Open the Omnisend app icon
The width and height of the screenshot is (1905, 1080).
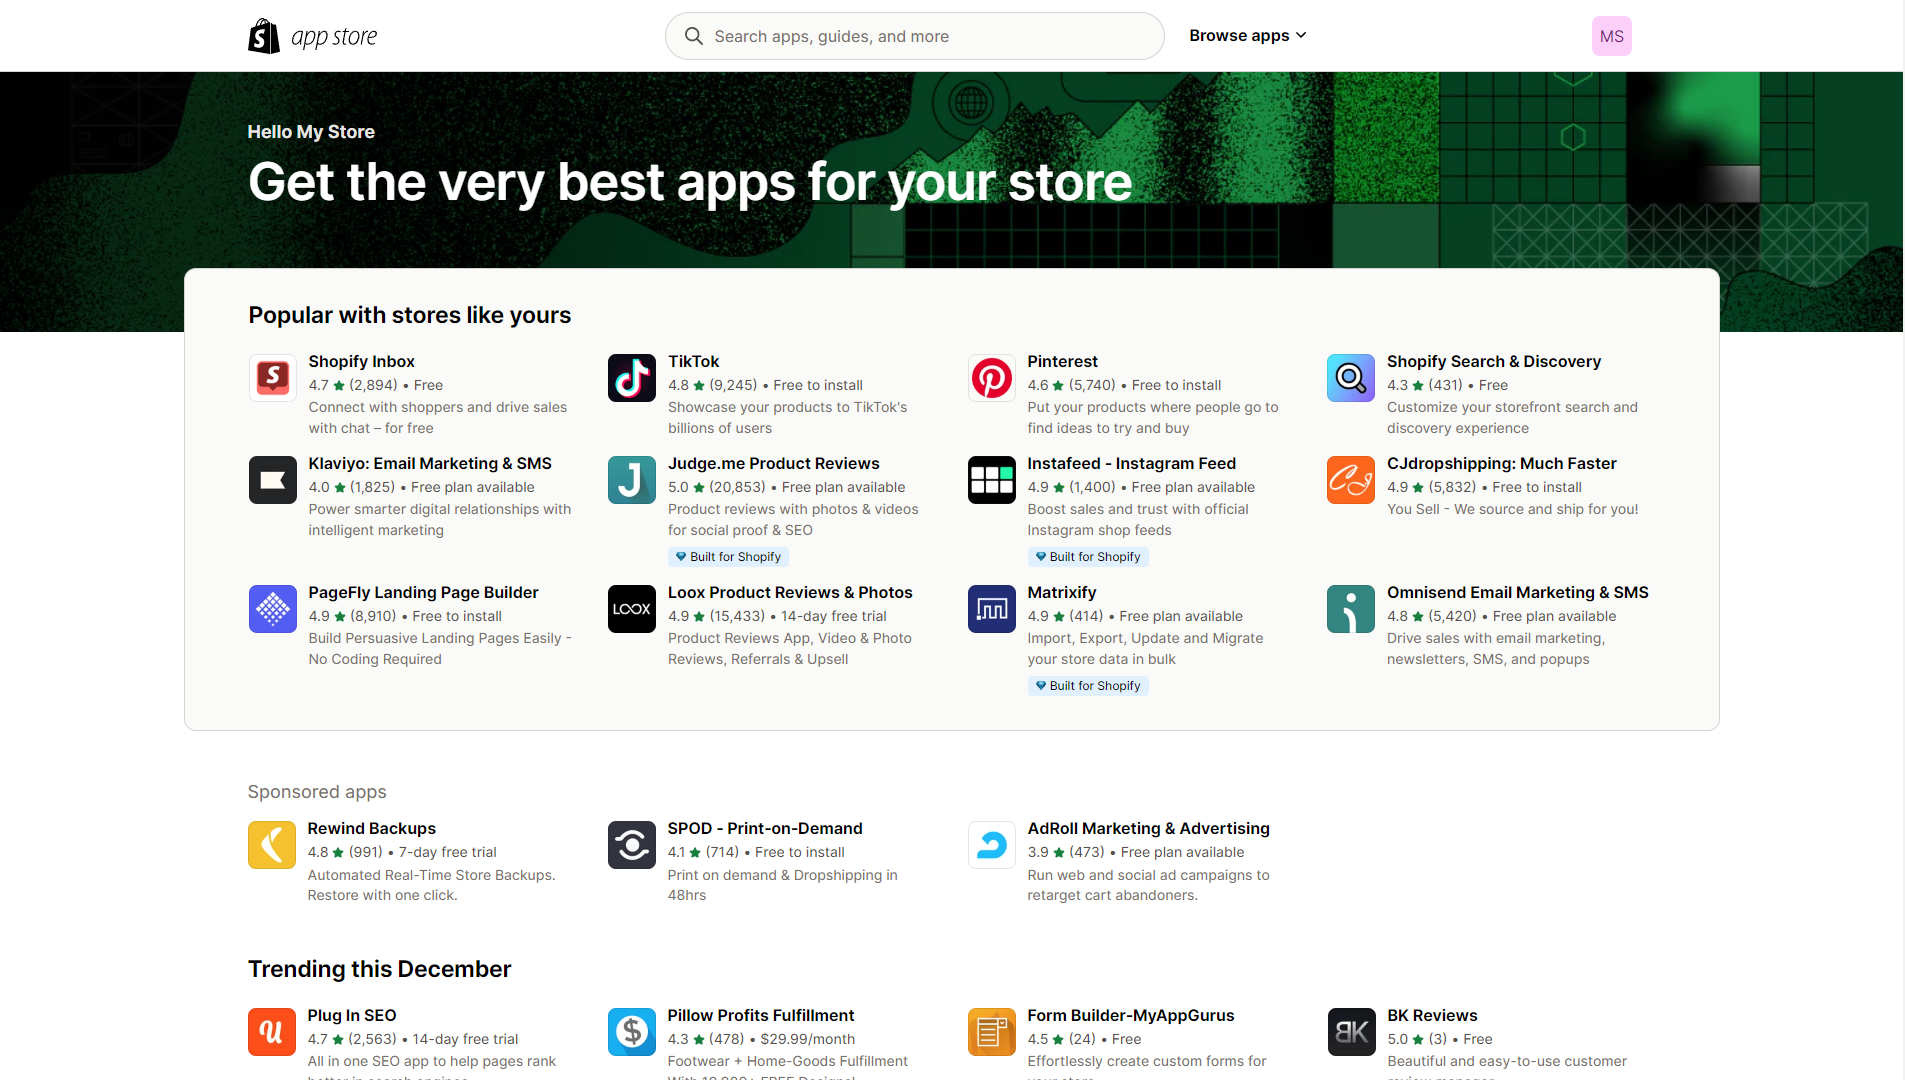[1351, 609]
